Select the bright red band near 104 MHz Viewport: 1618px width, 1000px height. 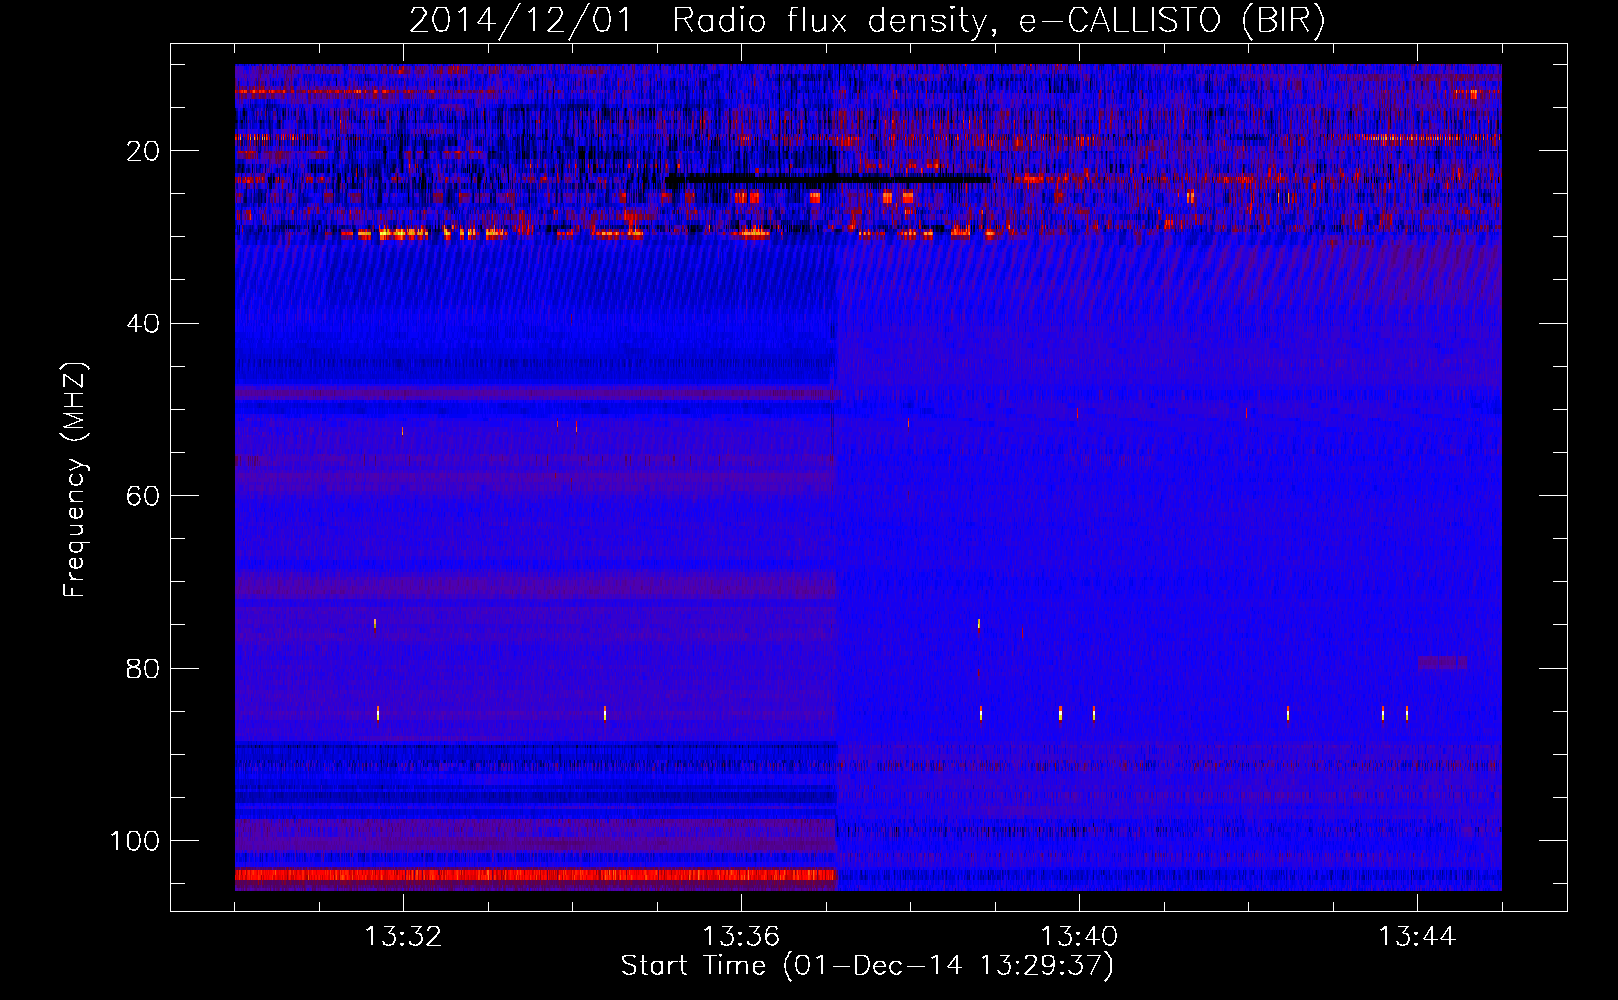click(535, 875)
